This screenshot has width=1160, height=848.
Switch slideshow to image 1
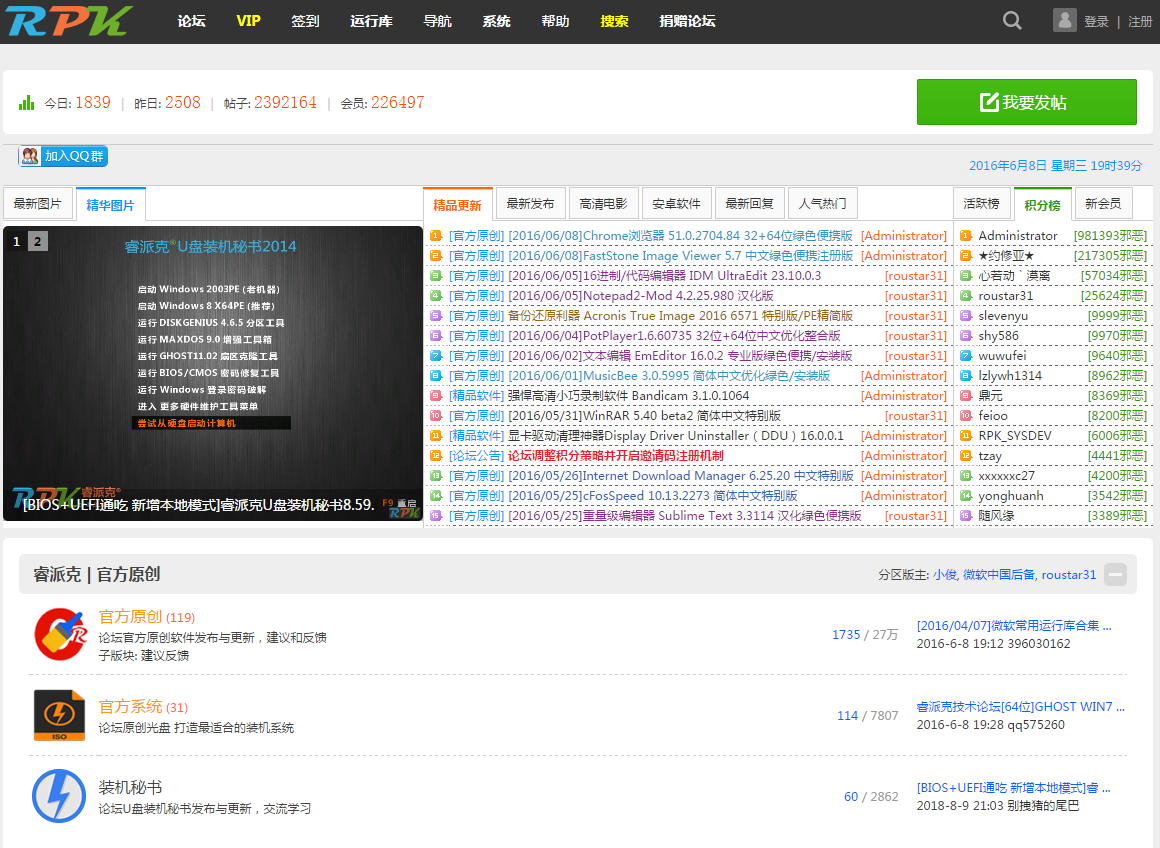coord(17,241)
